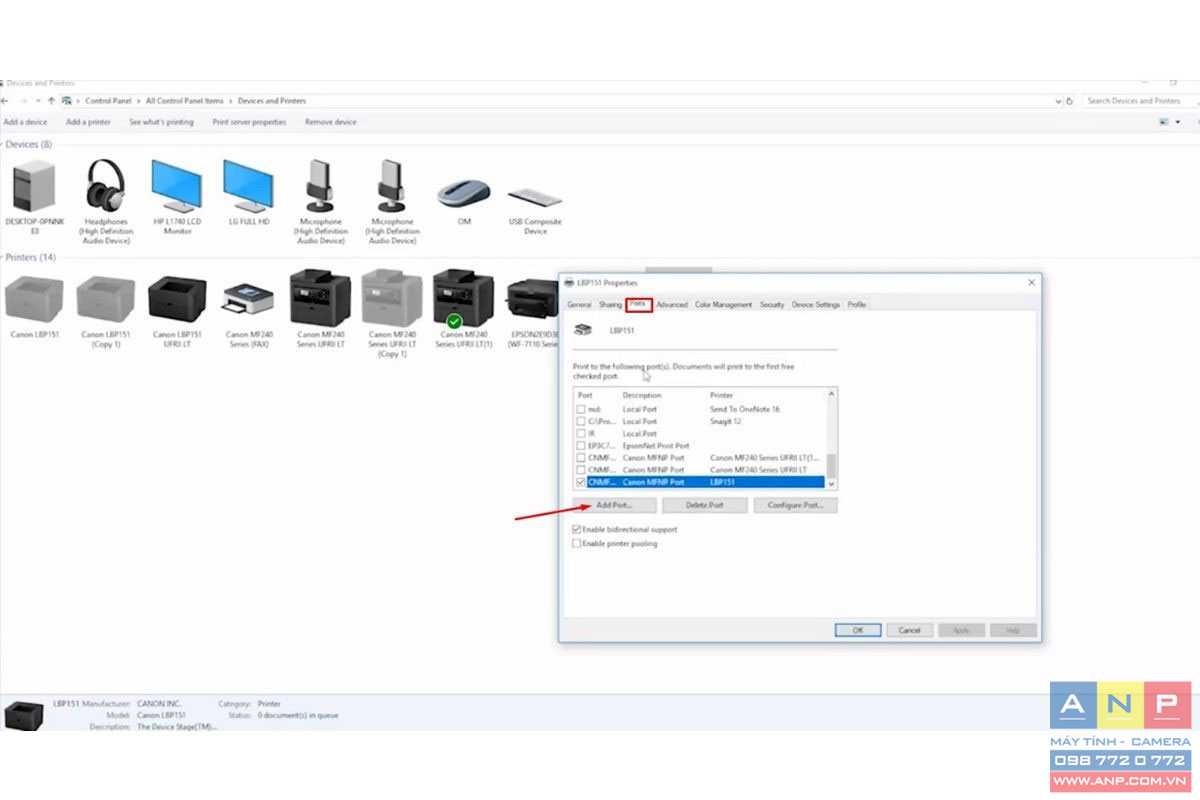Click the Explorer forward arrow

23,101
